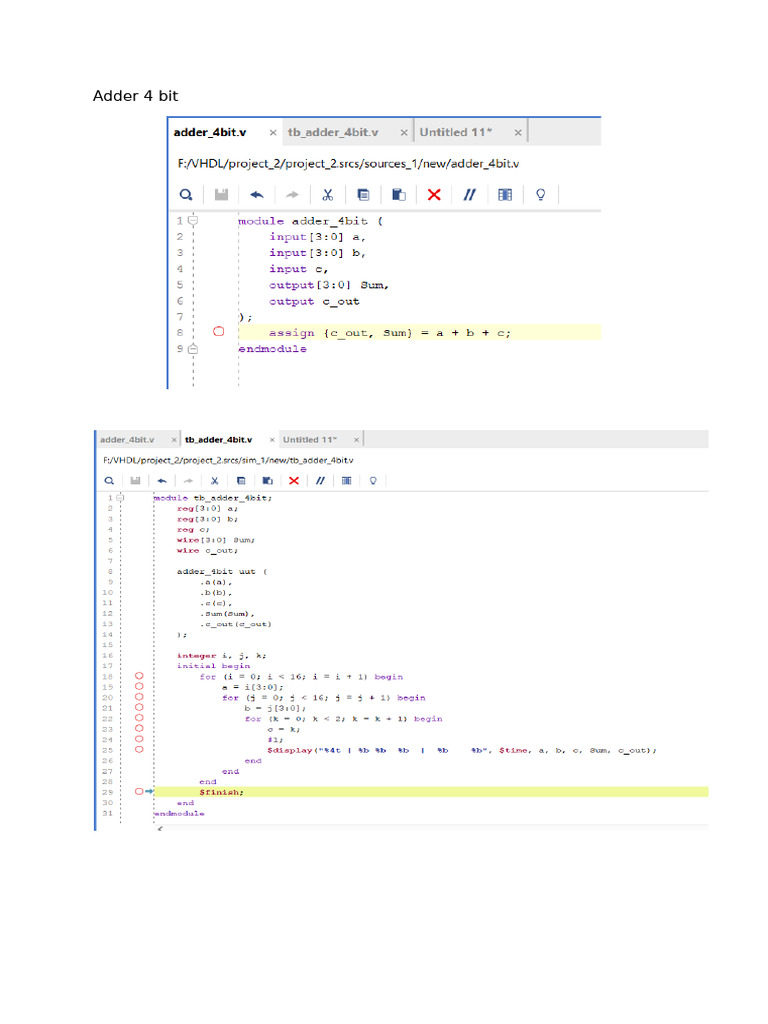Click the copy icon in adder_4bit.v editor toolbar
The image size is (768, 1024).
[x=363, y=195]
